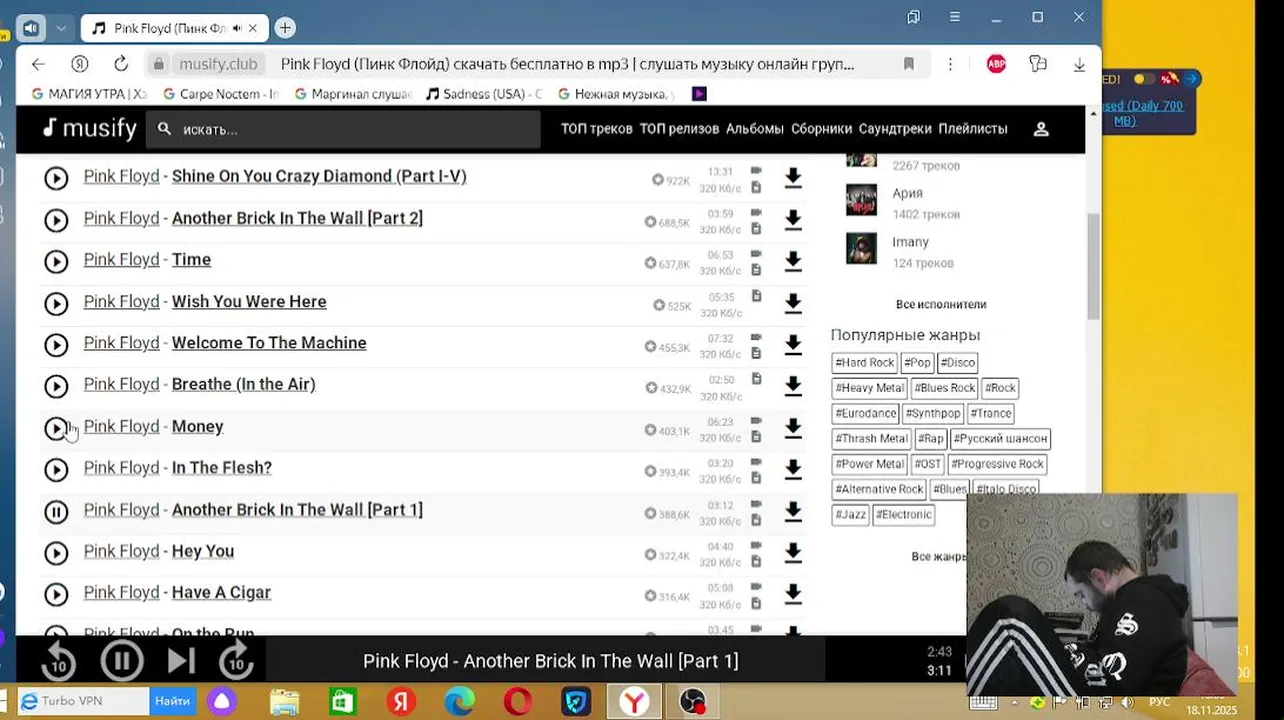
Task: Pause Another Brick In The Wall Part 1 row
Action: tap(56, 512)
